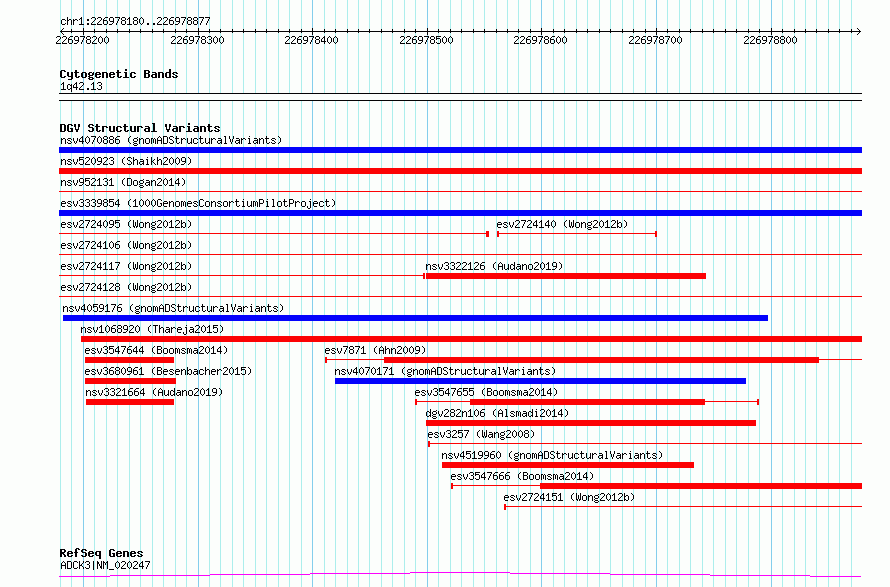The height and width of the screenshot is (587, 890).
Task: Click the nsv4070886 gnomADStructuralVariants label
Action: 171,140
